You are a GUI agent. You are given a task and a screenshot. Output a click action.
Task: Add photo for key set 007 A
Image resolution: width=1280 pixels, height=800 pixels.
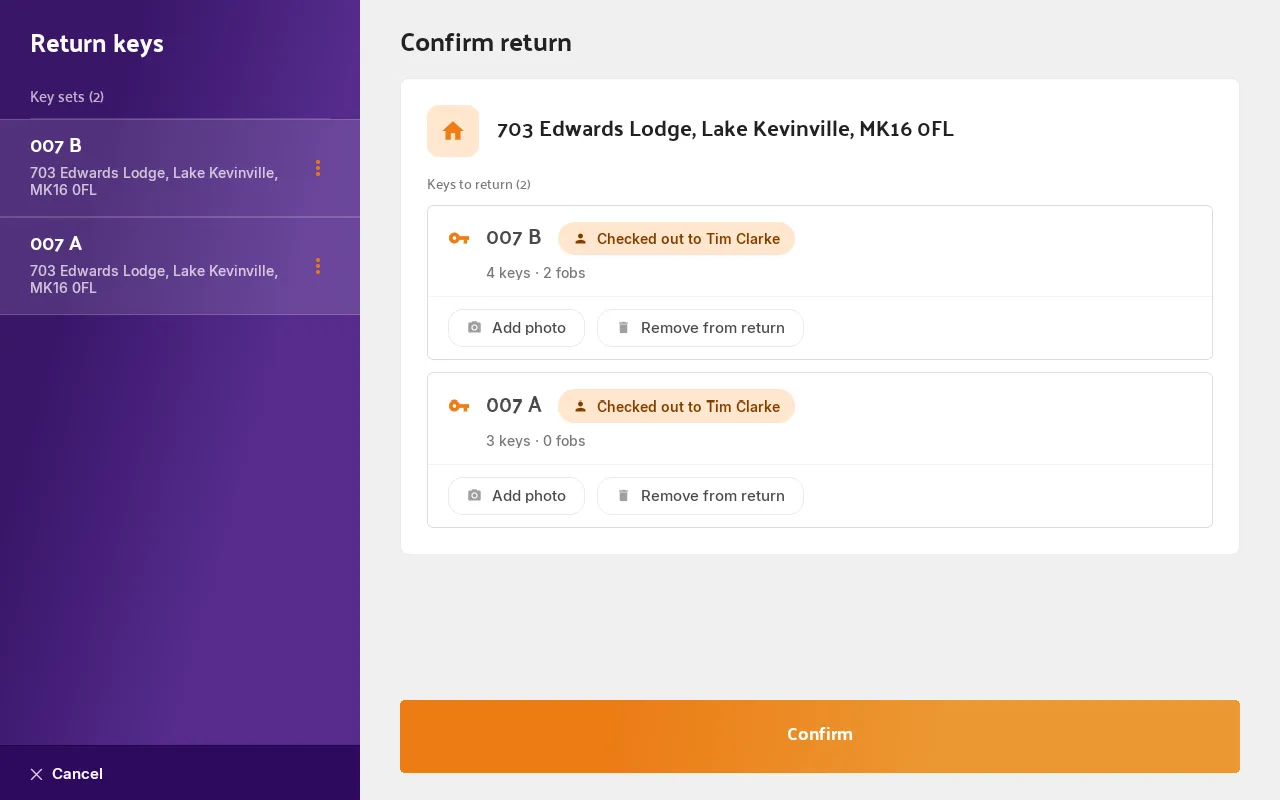pos(516,496)
